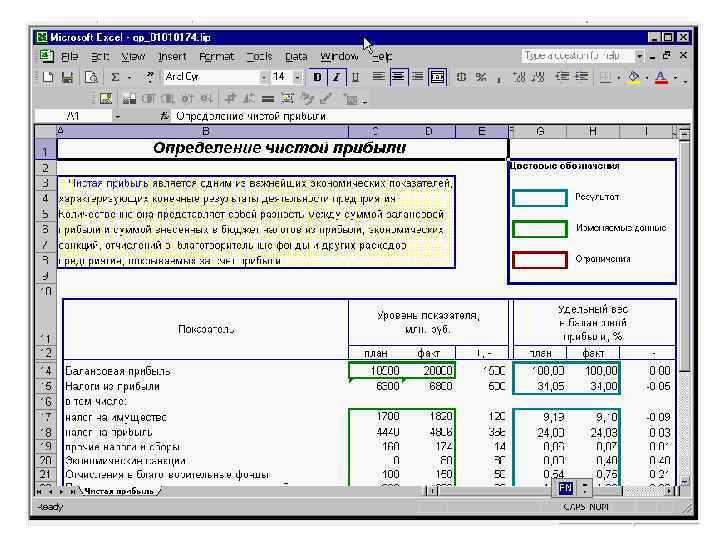The height and width of the screenshot is (540, 720).
Task: Open Font Color dropdown arrow
Action: 675,78
